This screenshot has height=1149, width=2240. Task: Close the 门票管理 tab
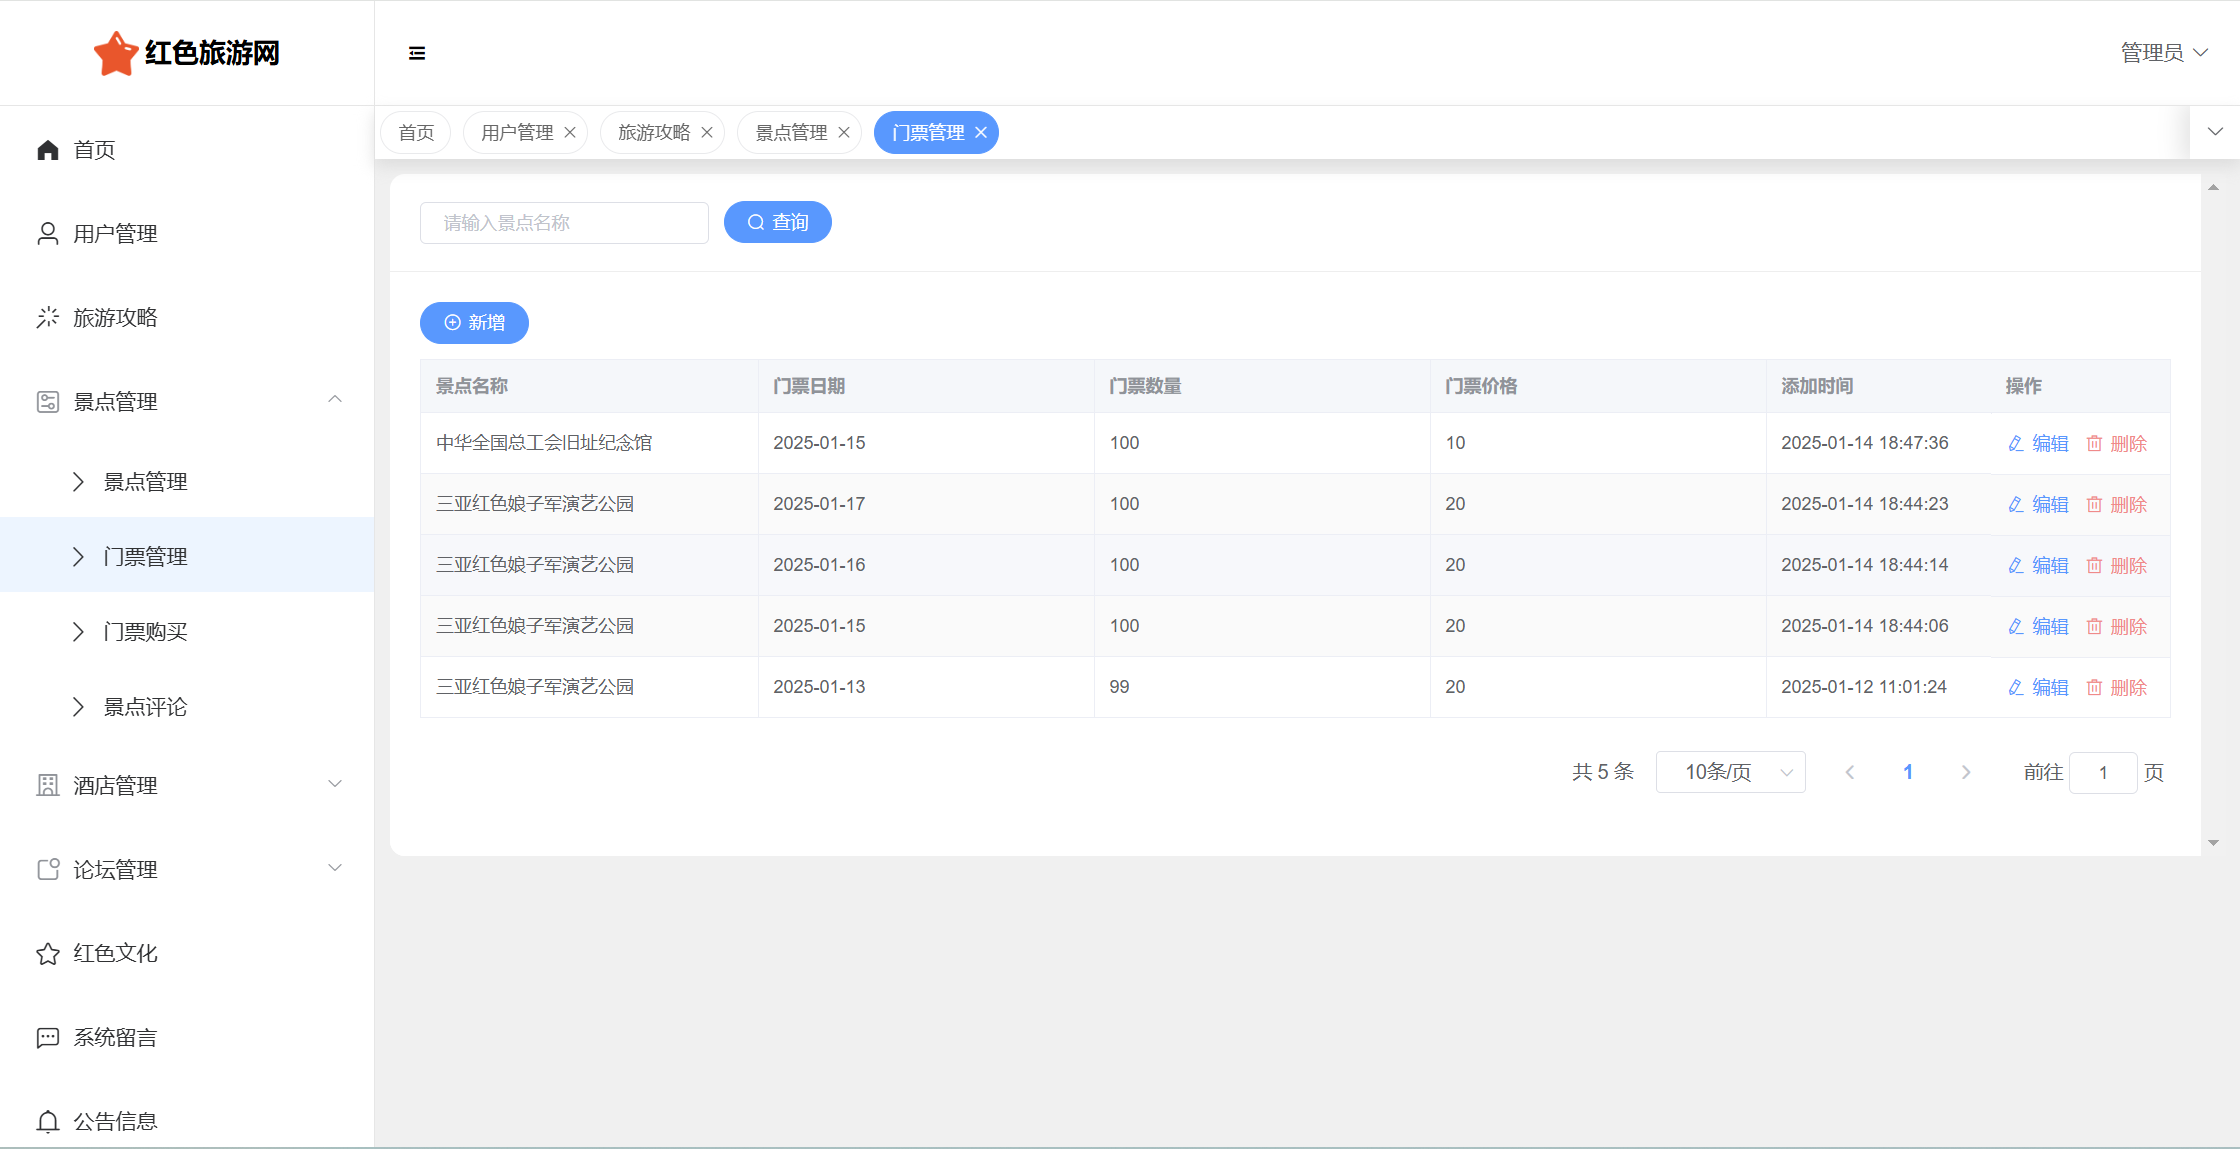(x=981, y=133)
